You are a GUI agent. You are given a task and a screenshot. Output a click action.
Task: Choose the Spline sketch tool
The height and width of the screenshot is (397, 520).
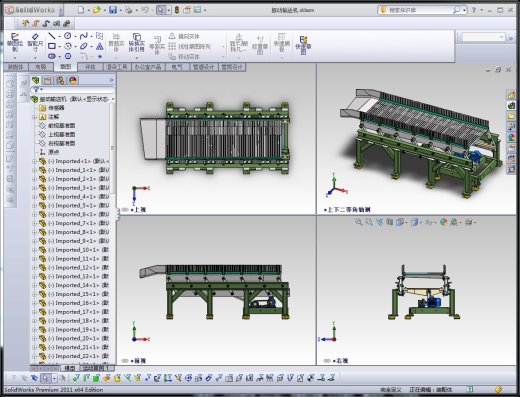click(x=84, y=36)
